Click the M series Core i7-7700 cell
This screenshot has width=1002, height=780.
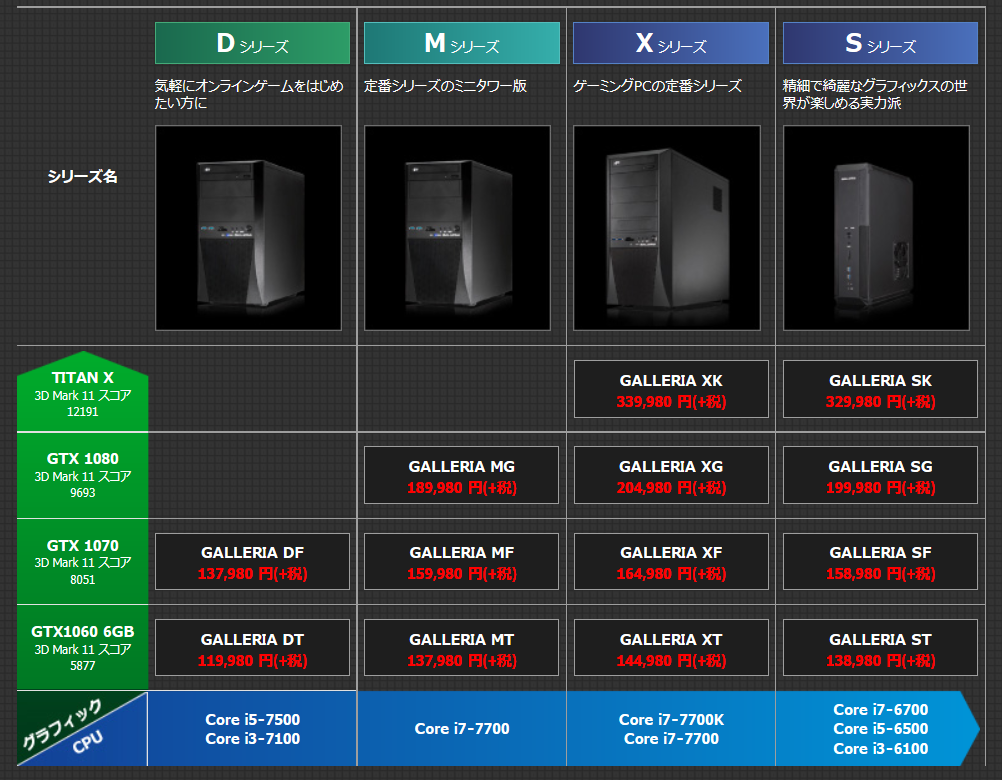coord(462,728)
